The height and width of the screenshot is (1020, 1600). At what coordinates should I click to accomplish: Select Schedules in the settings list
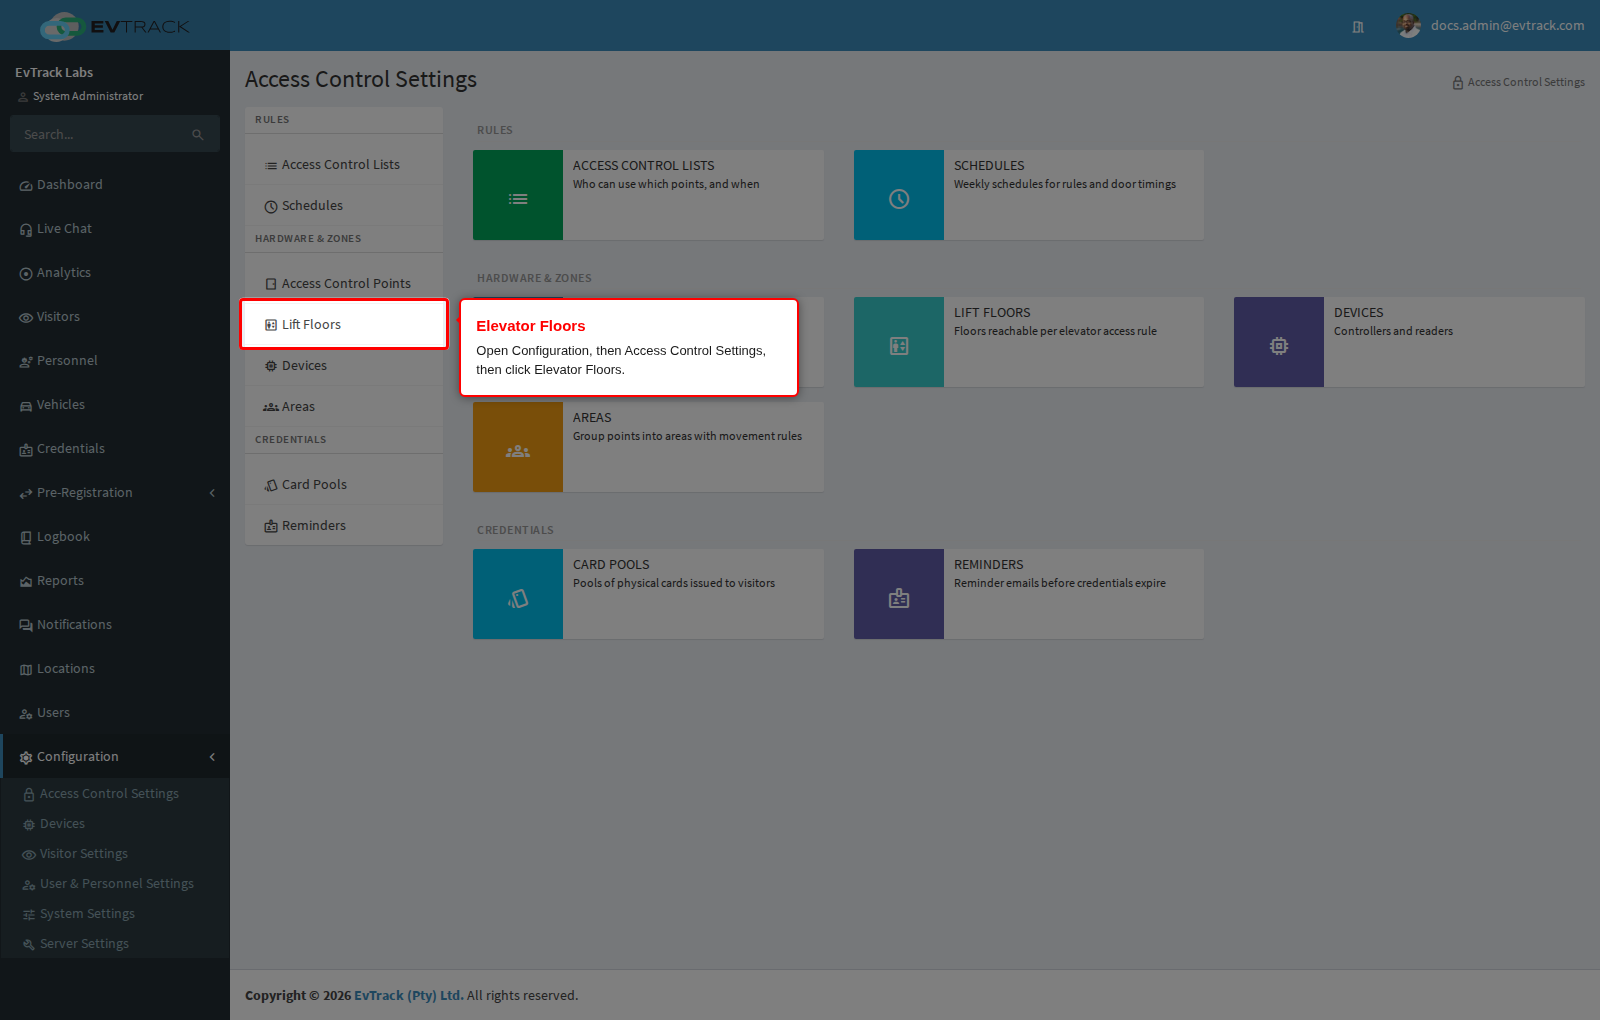point(344,206)
